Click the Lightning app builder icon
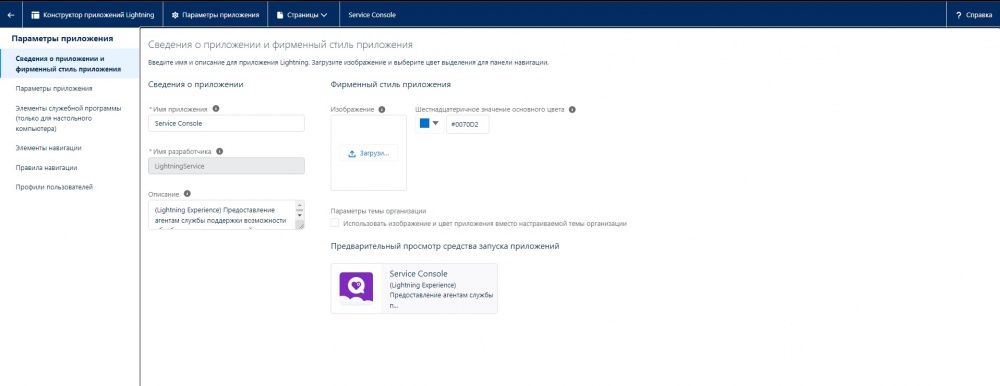 click(x=36, y=15)
